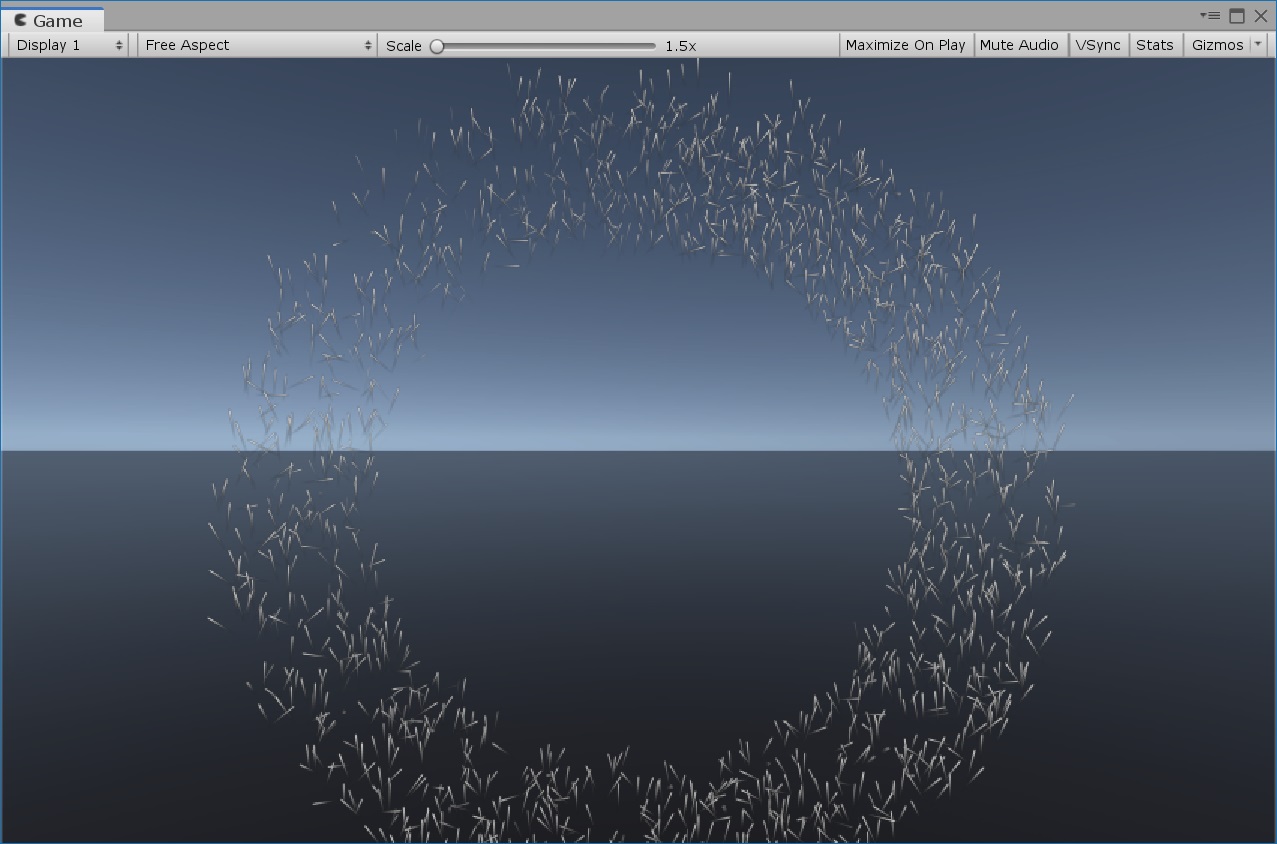This screenshot has width=1277, height=844.
Task: Toggle Maximize On Play
Action: (x=906, y=45)
